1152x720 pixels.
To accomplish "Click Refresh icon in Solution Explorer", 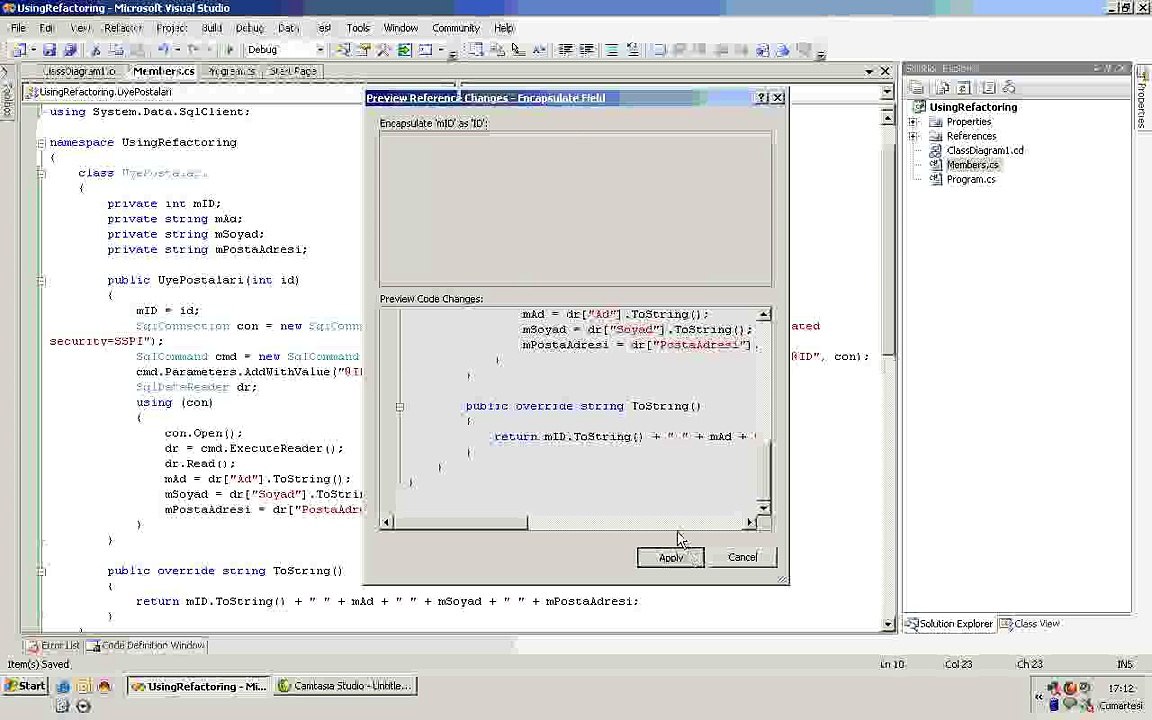I will click(963, 87).
